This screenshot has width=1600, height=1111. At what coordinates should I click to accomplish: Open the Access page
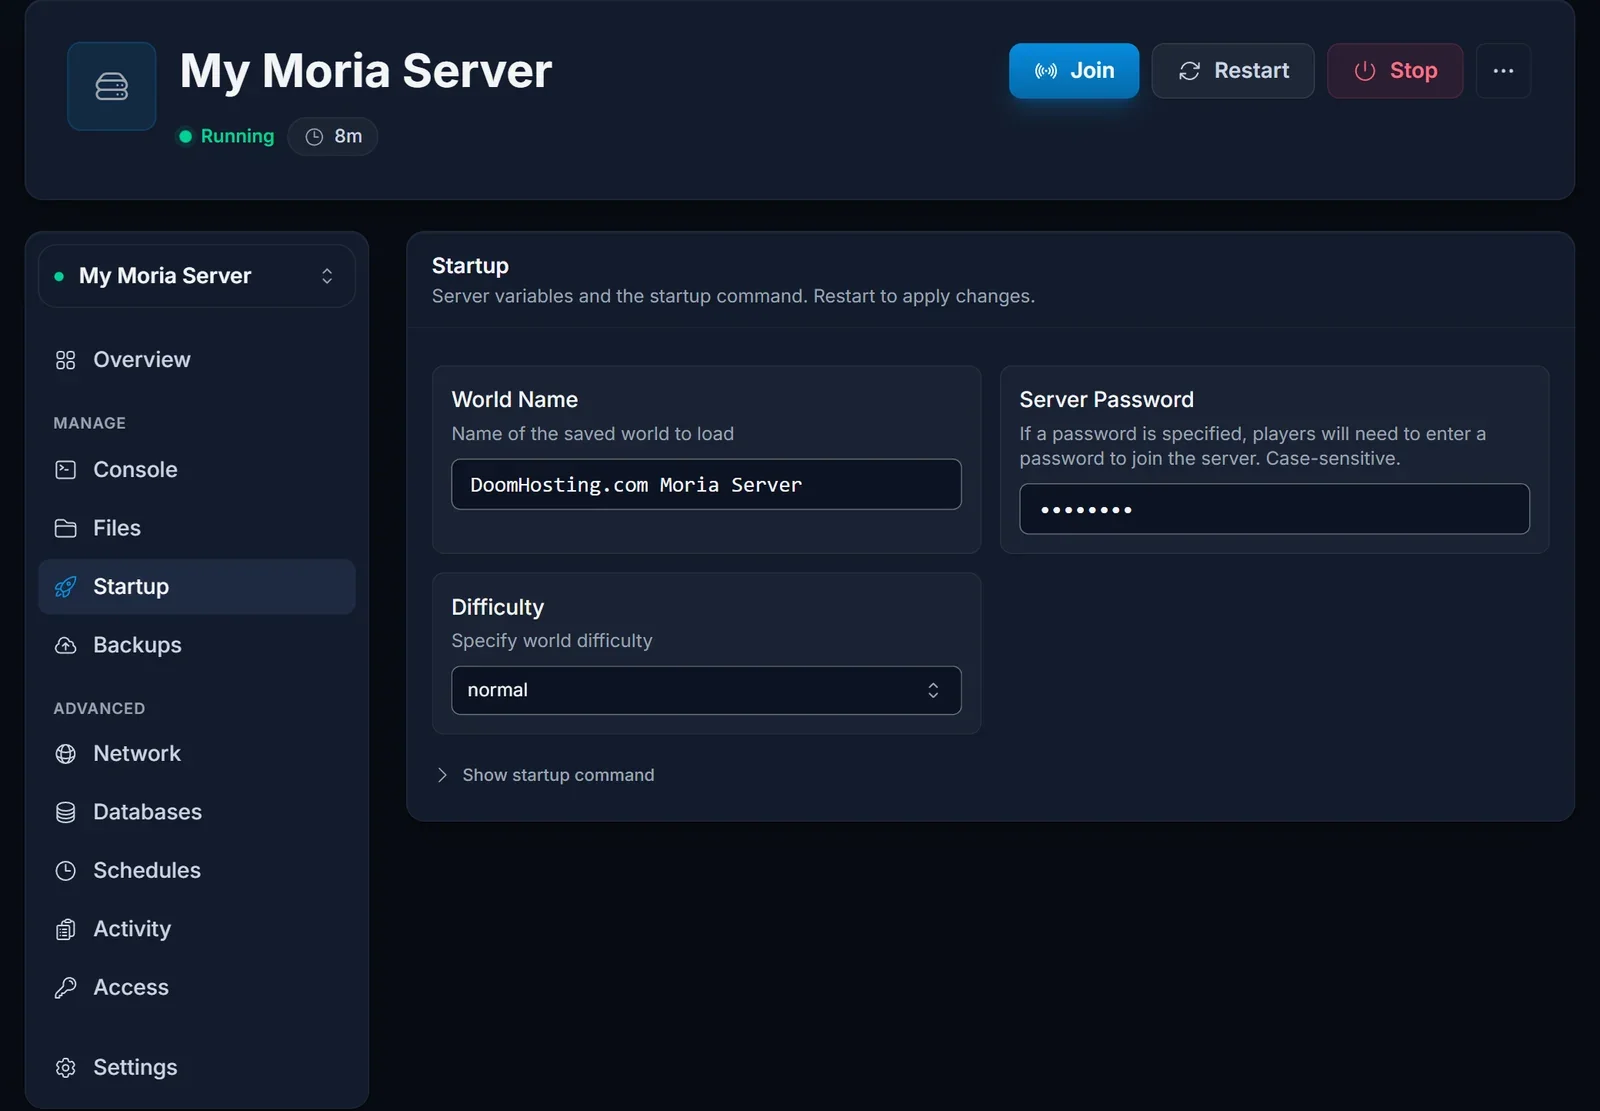click(x=197, y=988)
